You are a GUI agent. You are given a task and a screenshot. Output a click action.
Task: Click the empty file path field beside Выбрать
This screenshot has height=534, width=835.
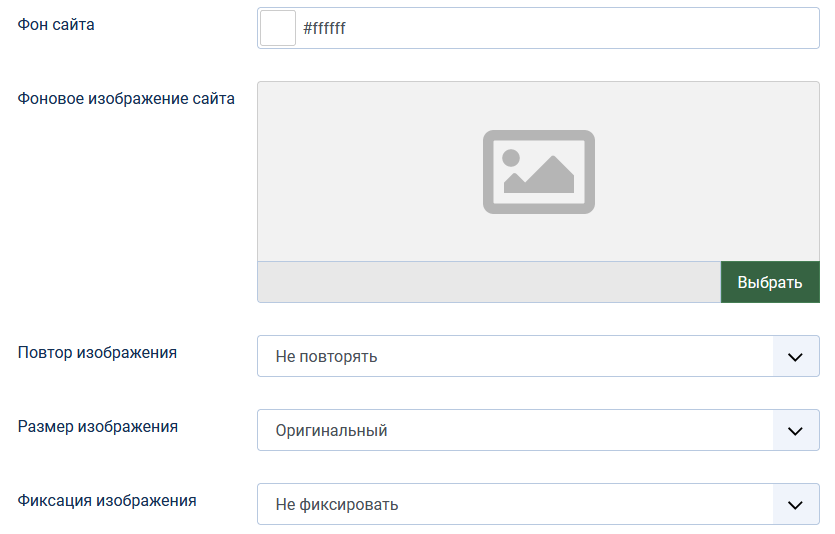click(x=488, y=282)
